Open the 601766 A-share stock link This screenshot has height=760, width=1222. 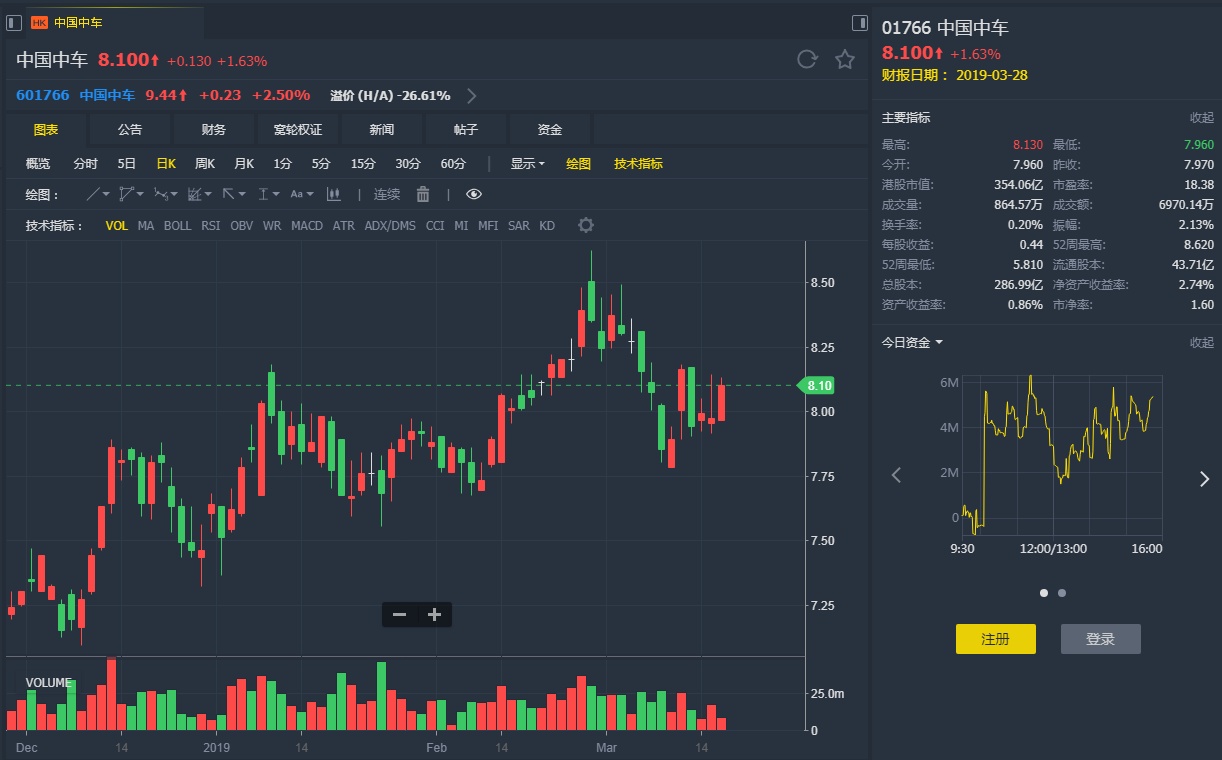pyautogui.click(x=43, y=96)
